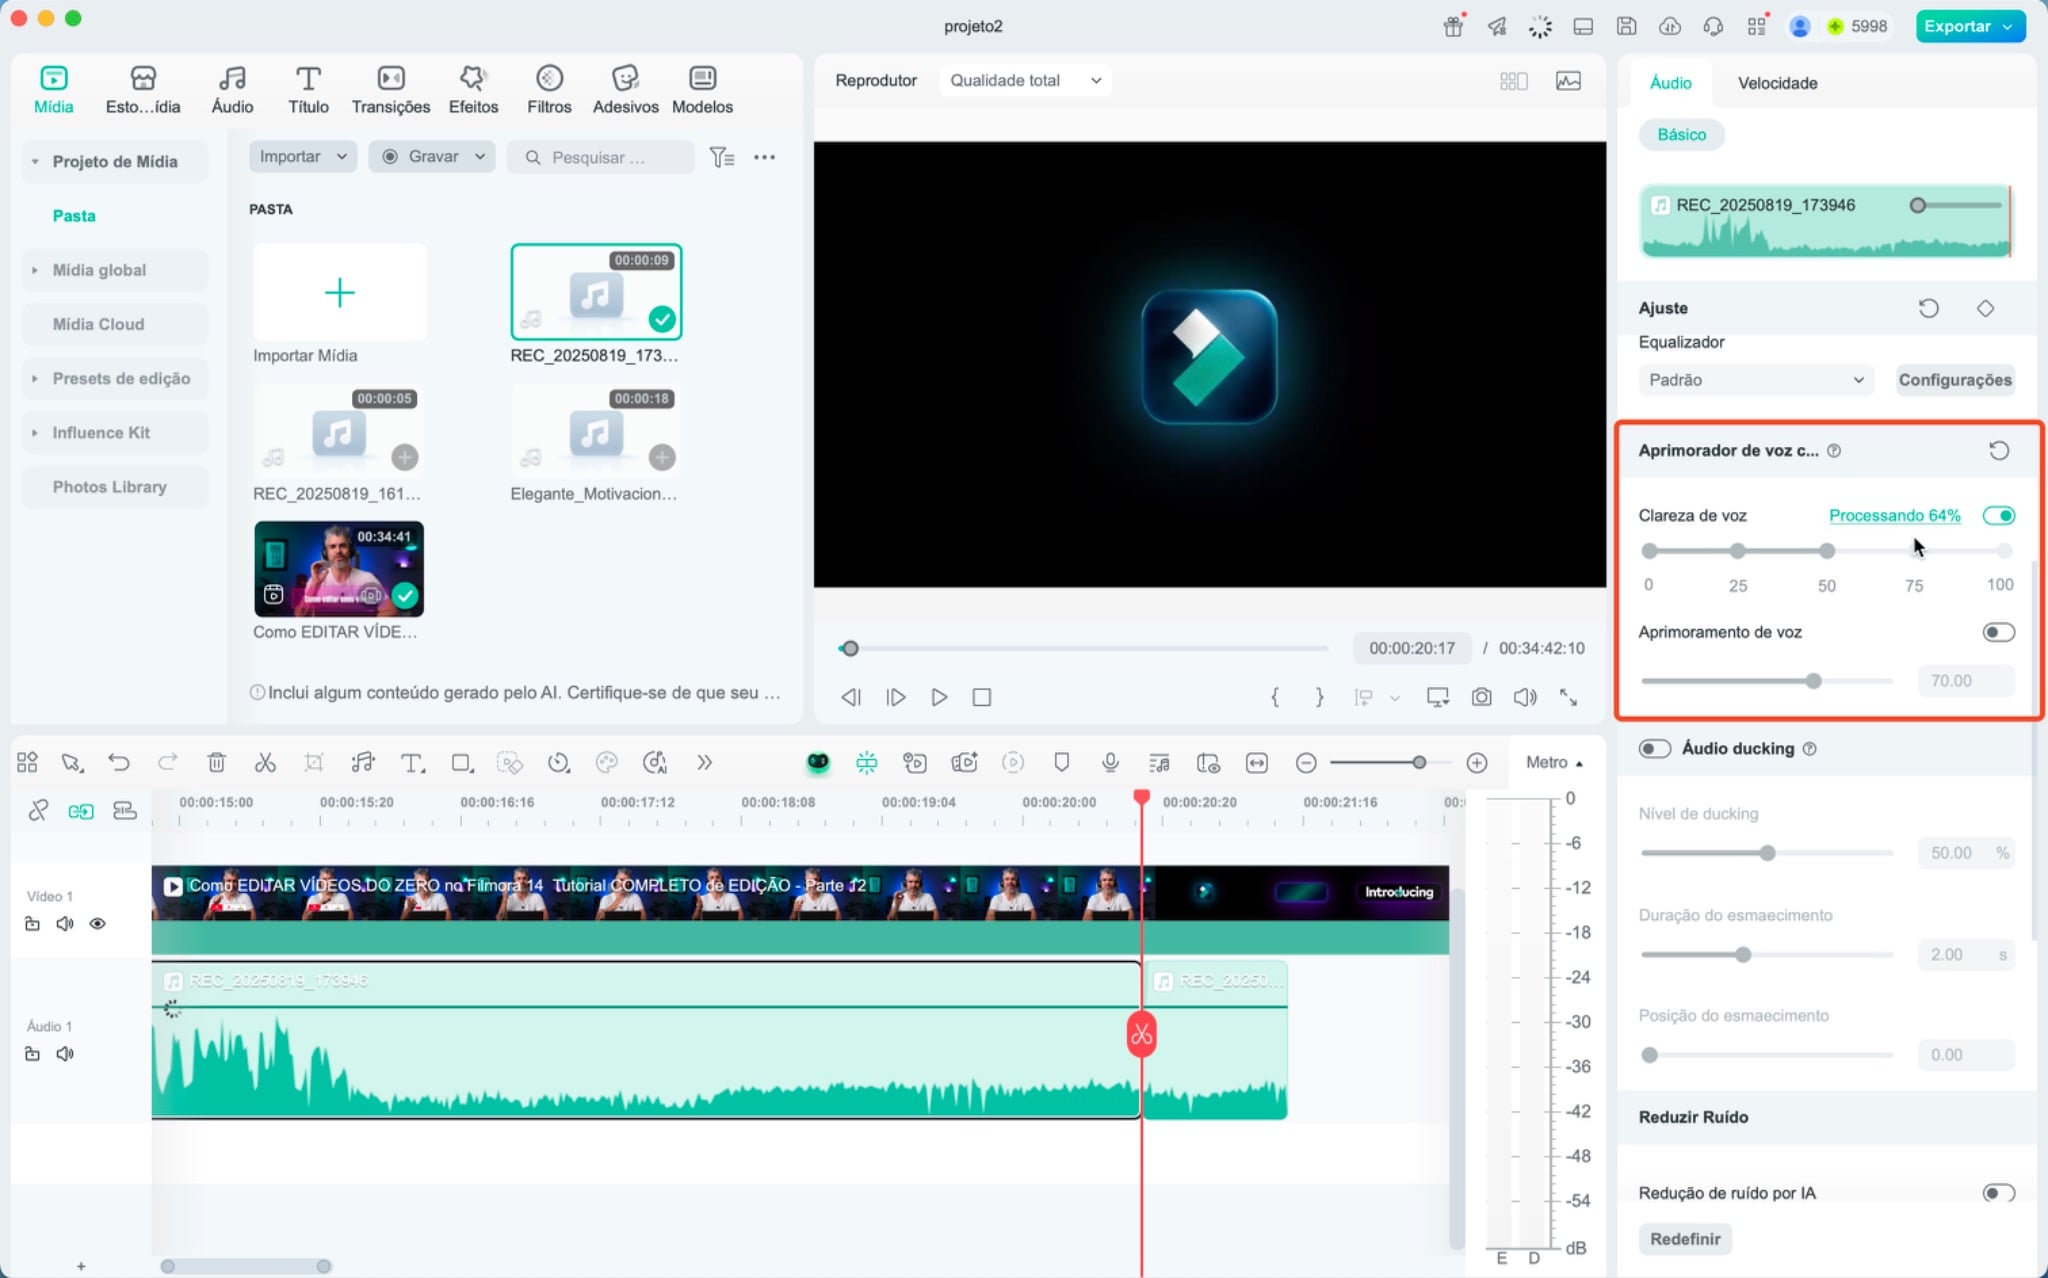Select the Básico audio section button
The image size is (2048, 1278).
click(1681, 134)
